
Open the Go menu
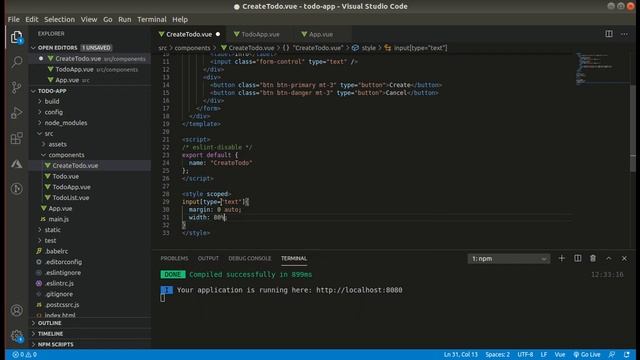click(107, 19)
